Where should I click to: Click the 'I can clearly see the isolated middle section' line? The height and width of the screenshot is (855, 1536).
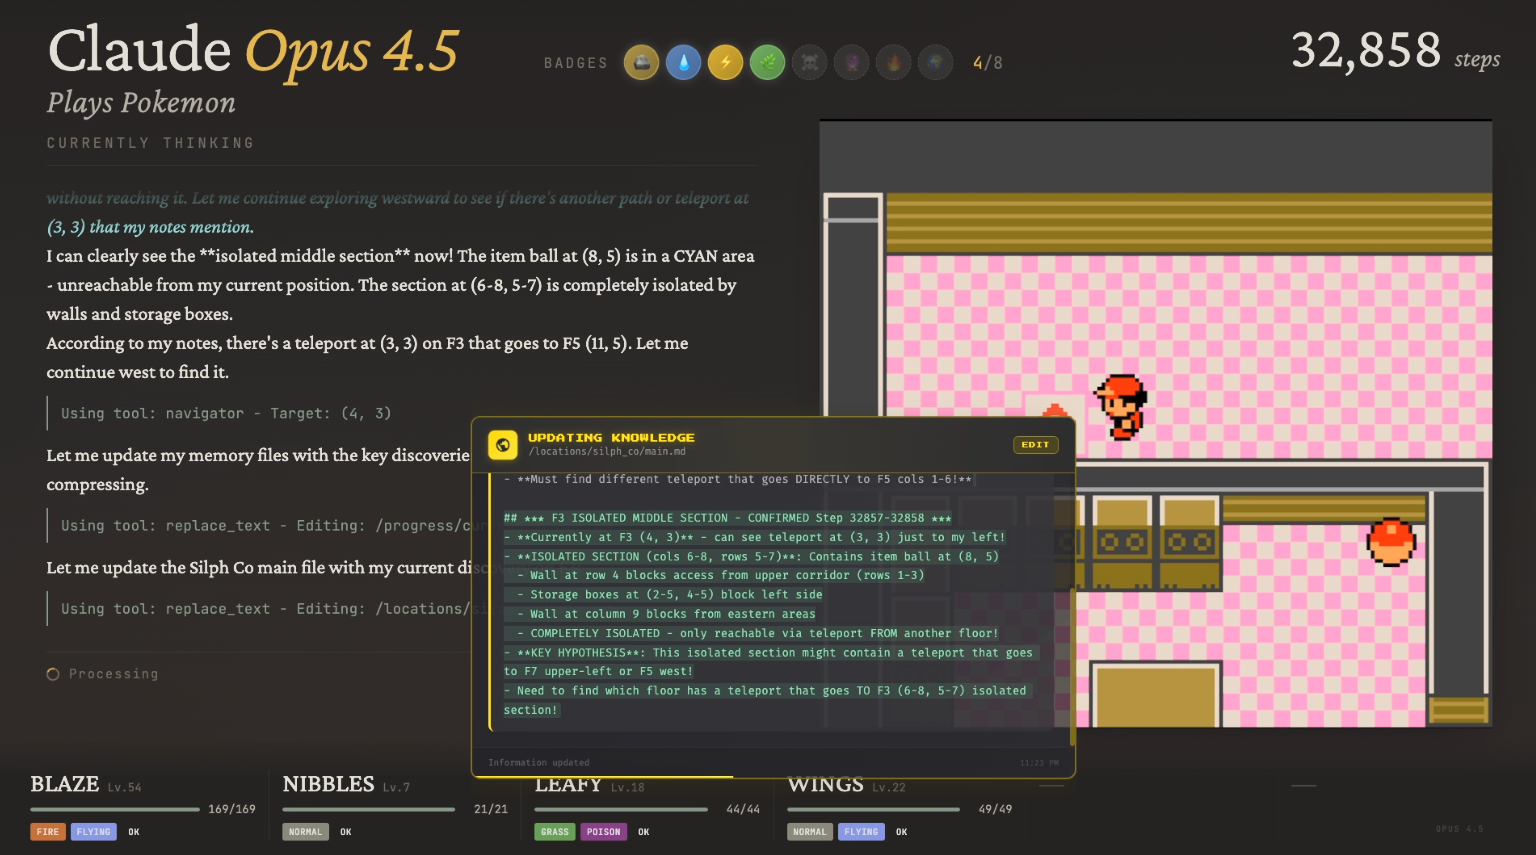click(400, 256)
